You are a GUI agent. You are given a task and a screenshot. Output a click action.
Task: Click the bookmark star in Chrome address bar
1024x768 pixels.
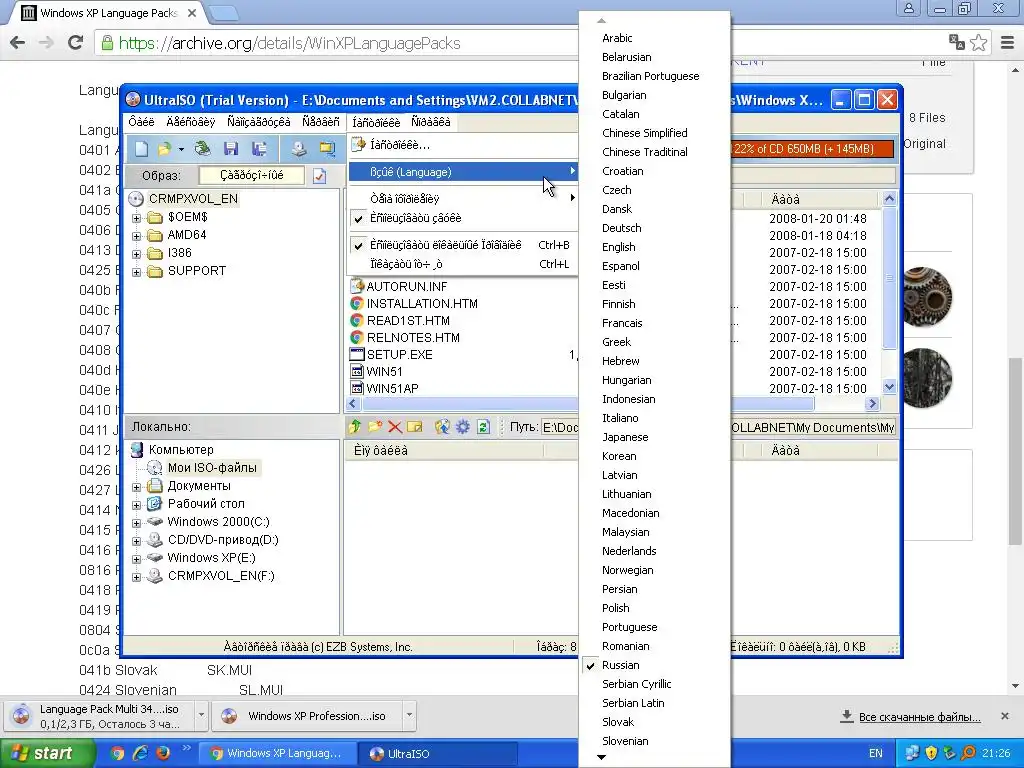pyautogui.click(x=978, y=43)
